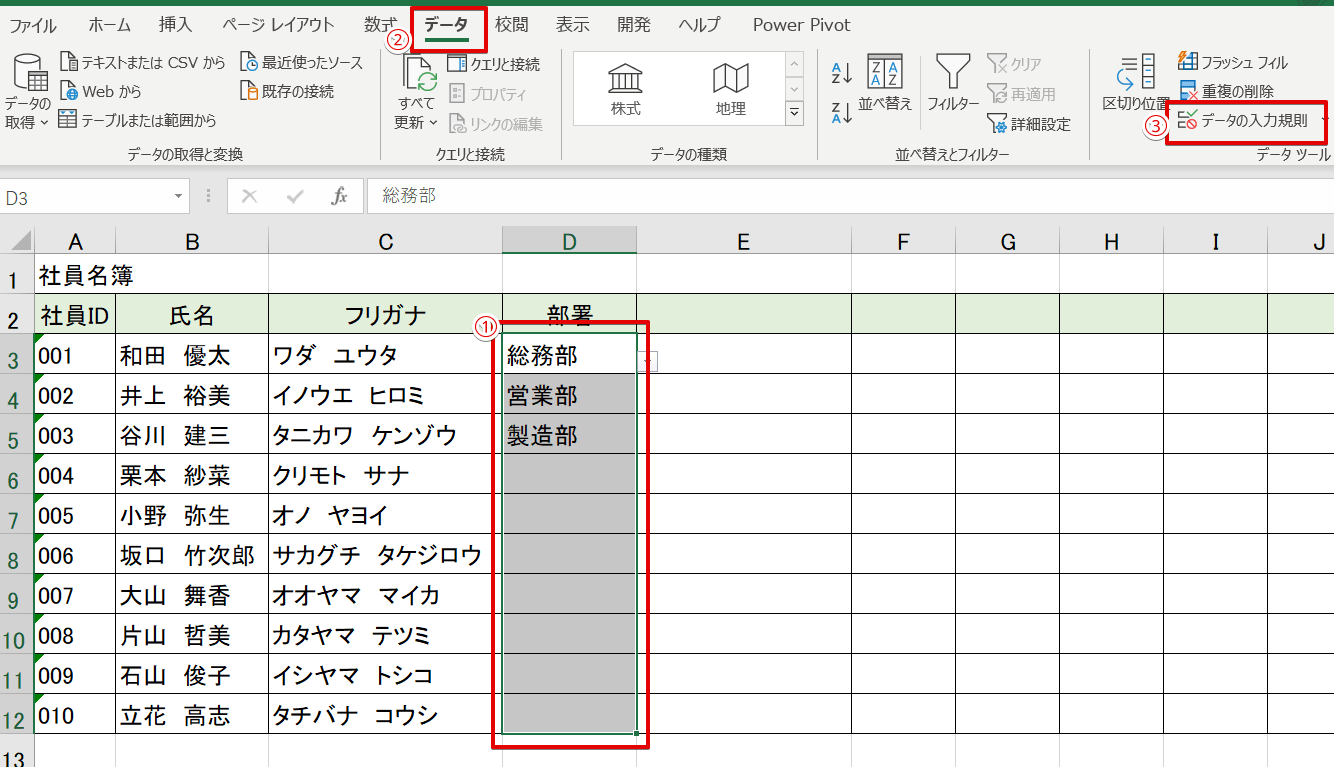Viewport: 1334px width, 767px height.
Task: Click enter checkmark in formula bar
Action: pyautogui.click(x=295, y=196)
